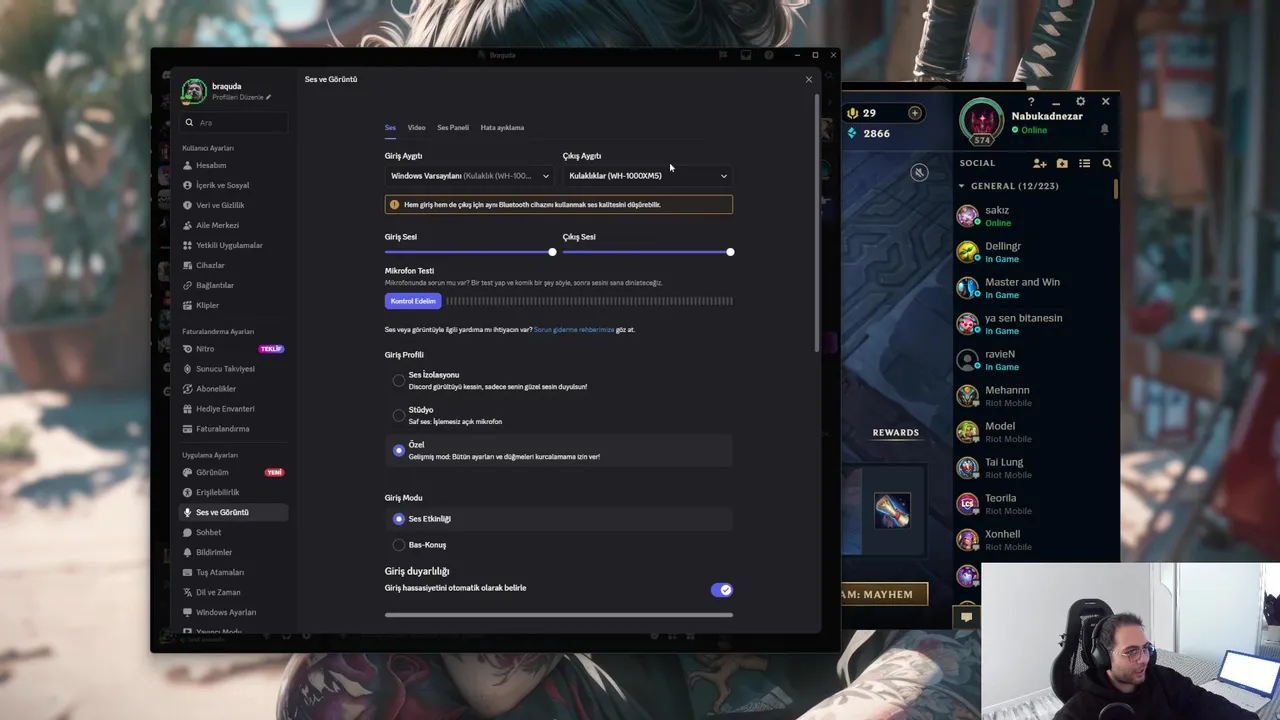Open Bağlantılar connections settings
The image size is (1280, 720).
coord(233,285)
